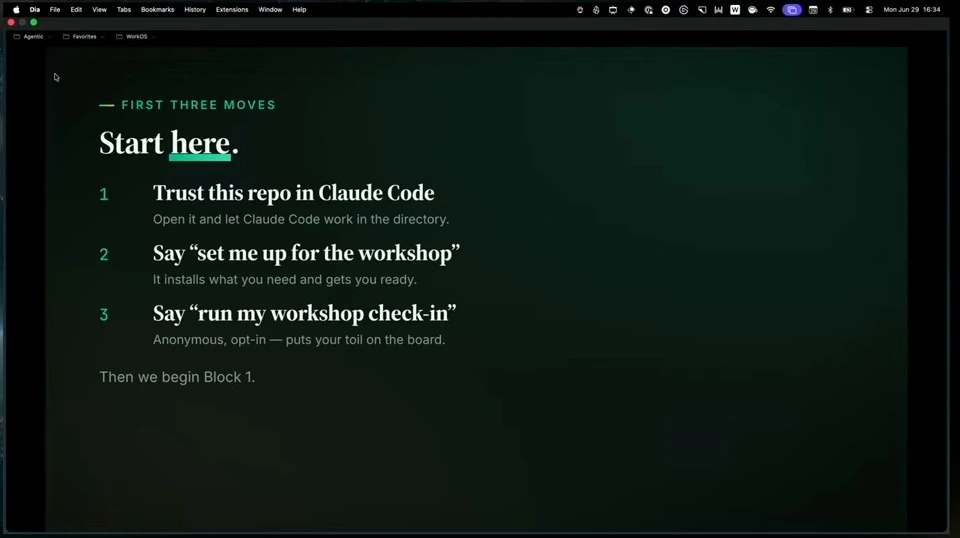
Task: Click "Anonymous, opt-in" description line
Action: (x=299, y=340)
